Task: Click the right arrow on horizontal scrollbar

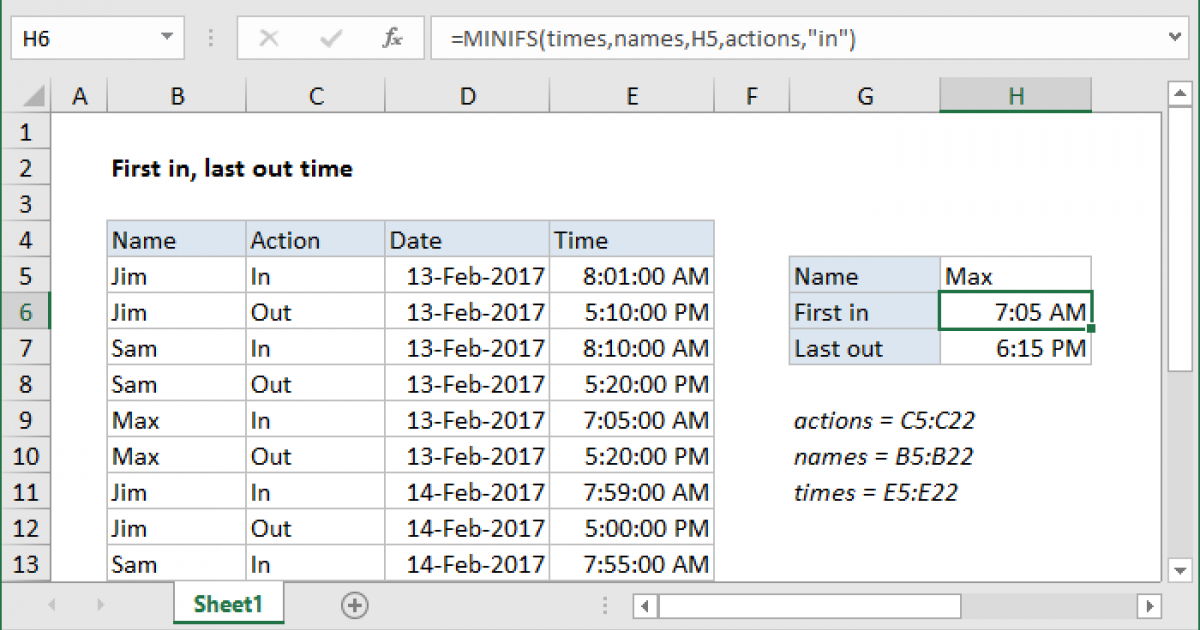Action: click(1152, 606)
